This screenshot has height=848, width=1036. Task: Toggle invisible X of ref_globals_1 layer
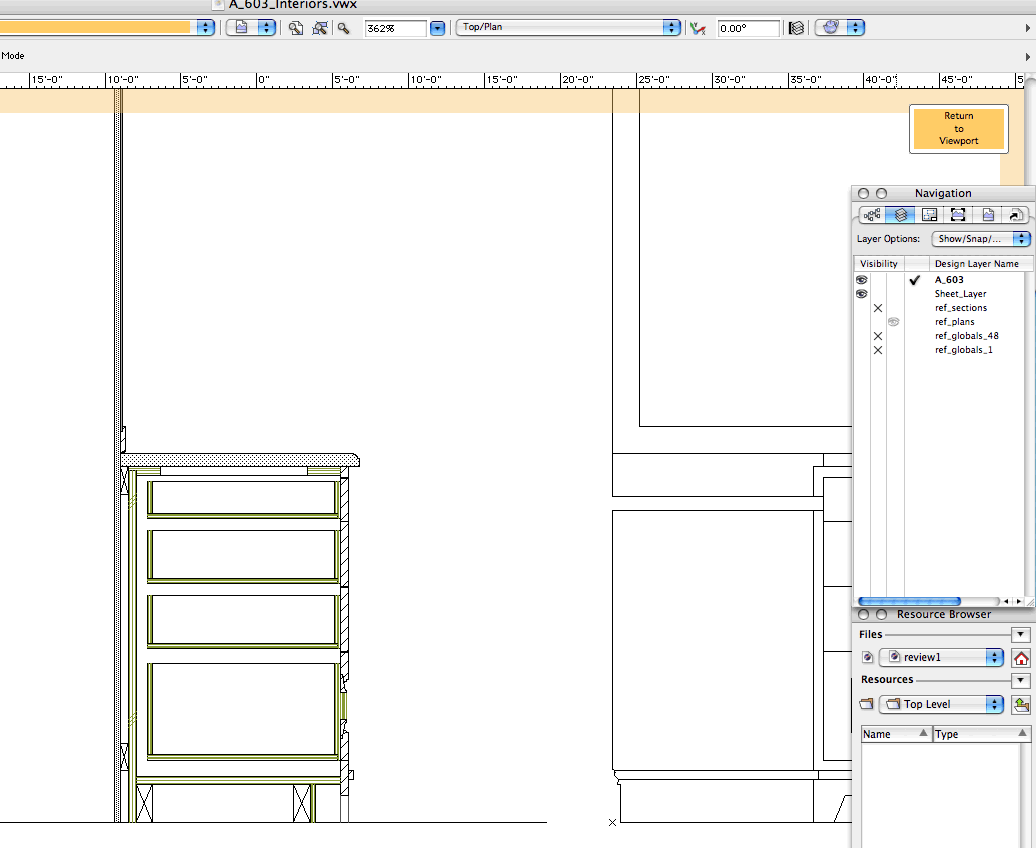pos(877,350)
